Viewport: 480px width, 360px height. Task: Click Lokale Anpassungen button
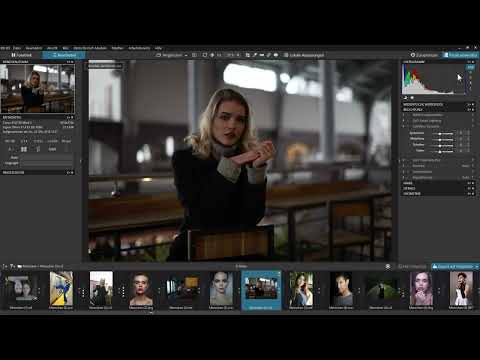pos(304,55)
